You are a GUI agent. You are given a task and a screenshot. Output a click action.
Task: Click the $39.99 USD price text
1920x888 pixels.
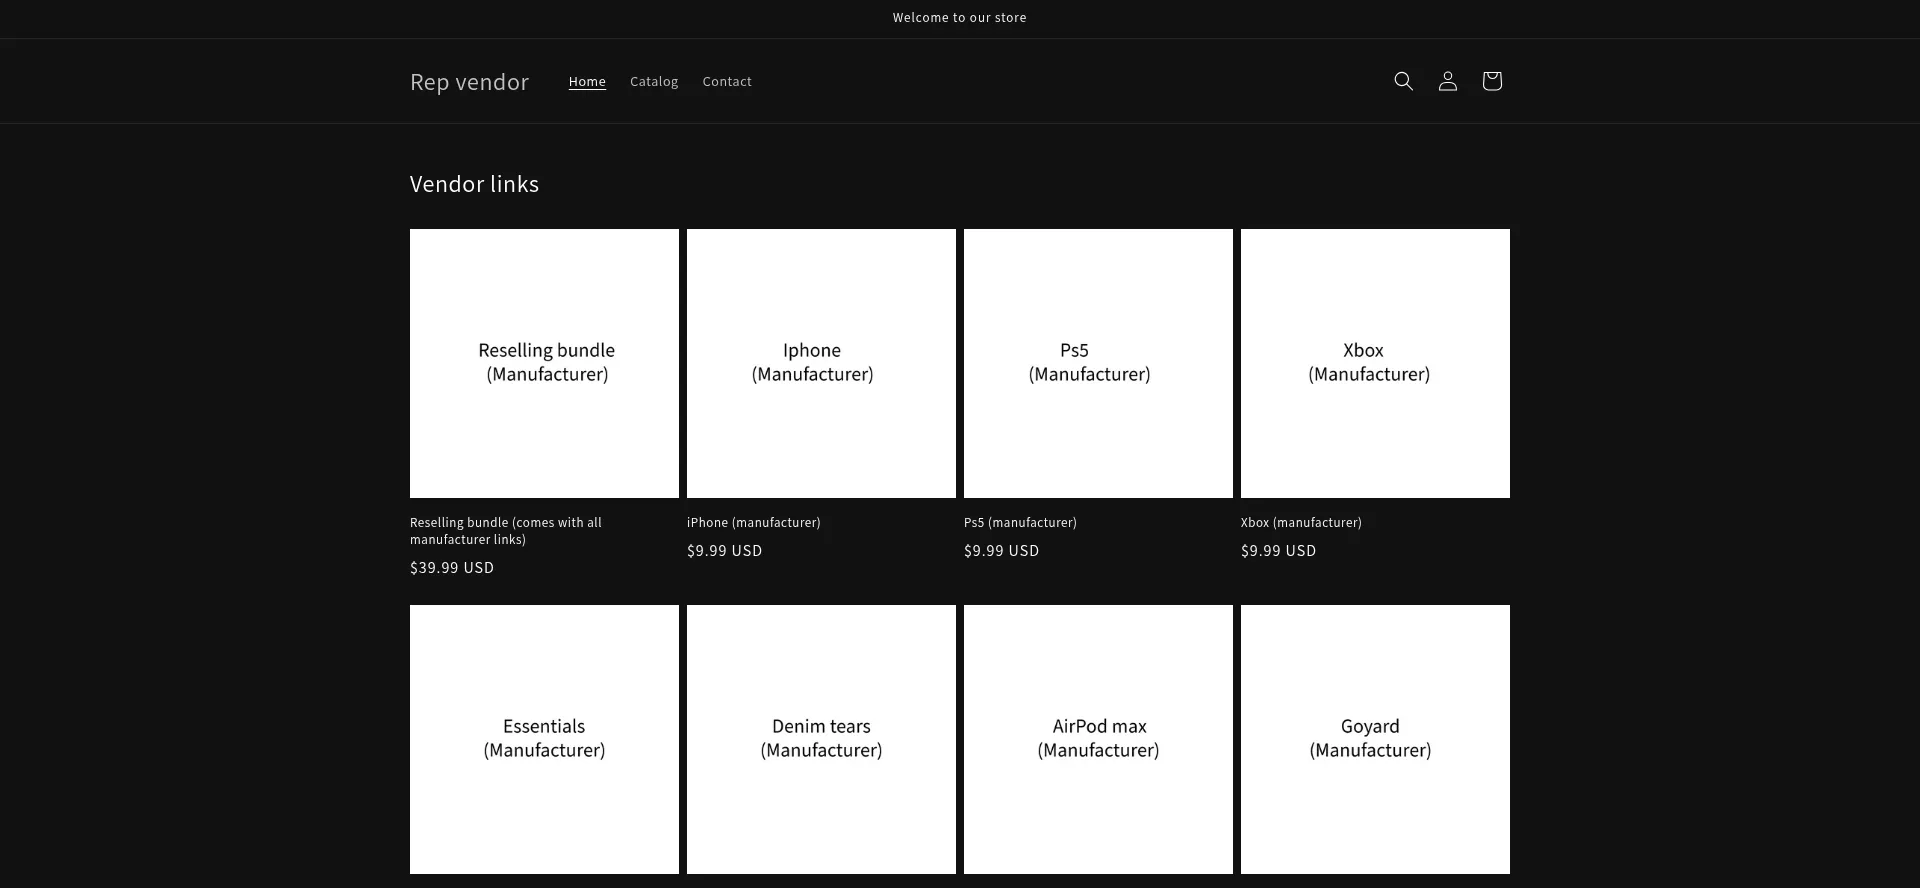point(452,568)
